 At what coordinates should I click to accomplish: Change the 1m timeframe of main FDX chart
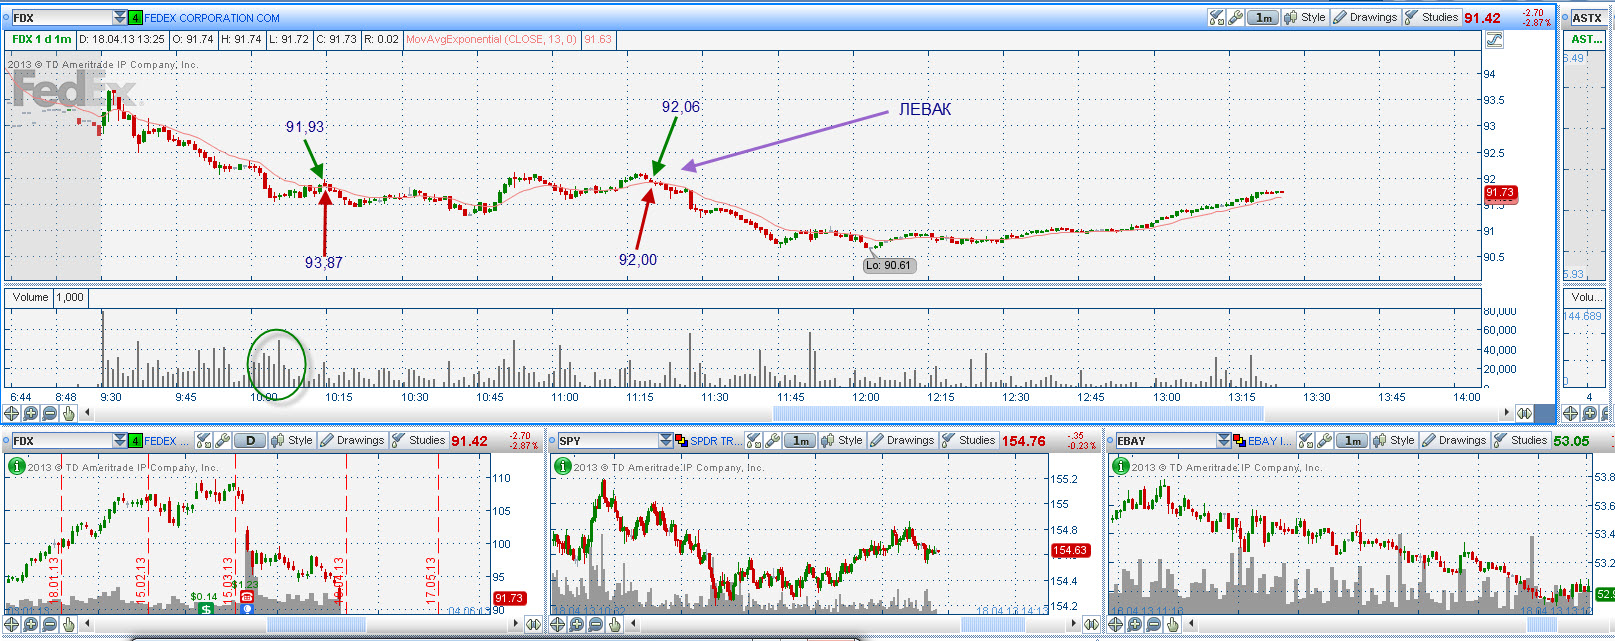1263,17
